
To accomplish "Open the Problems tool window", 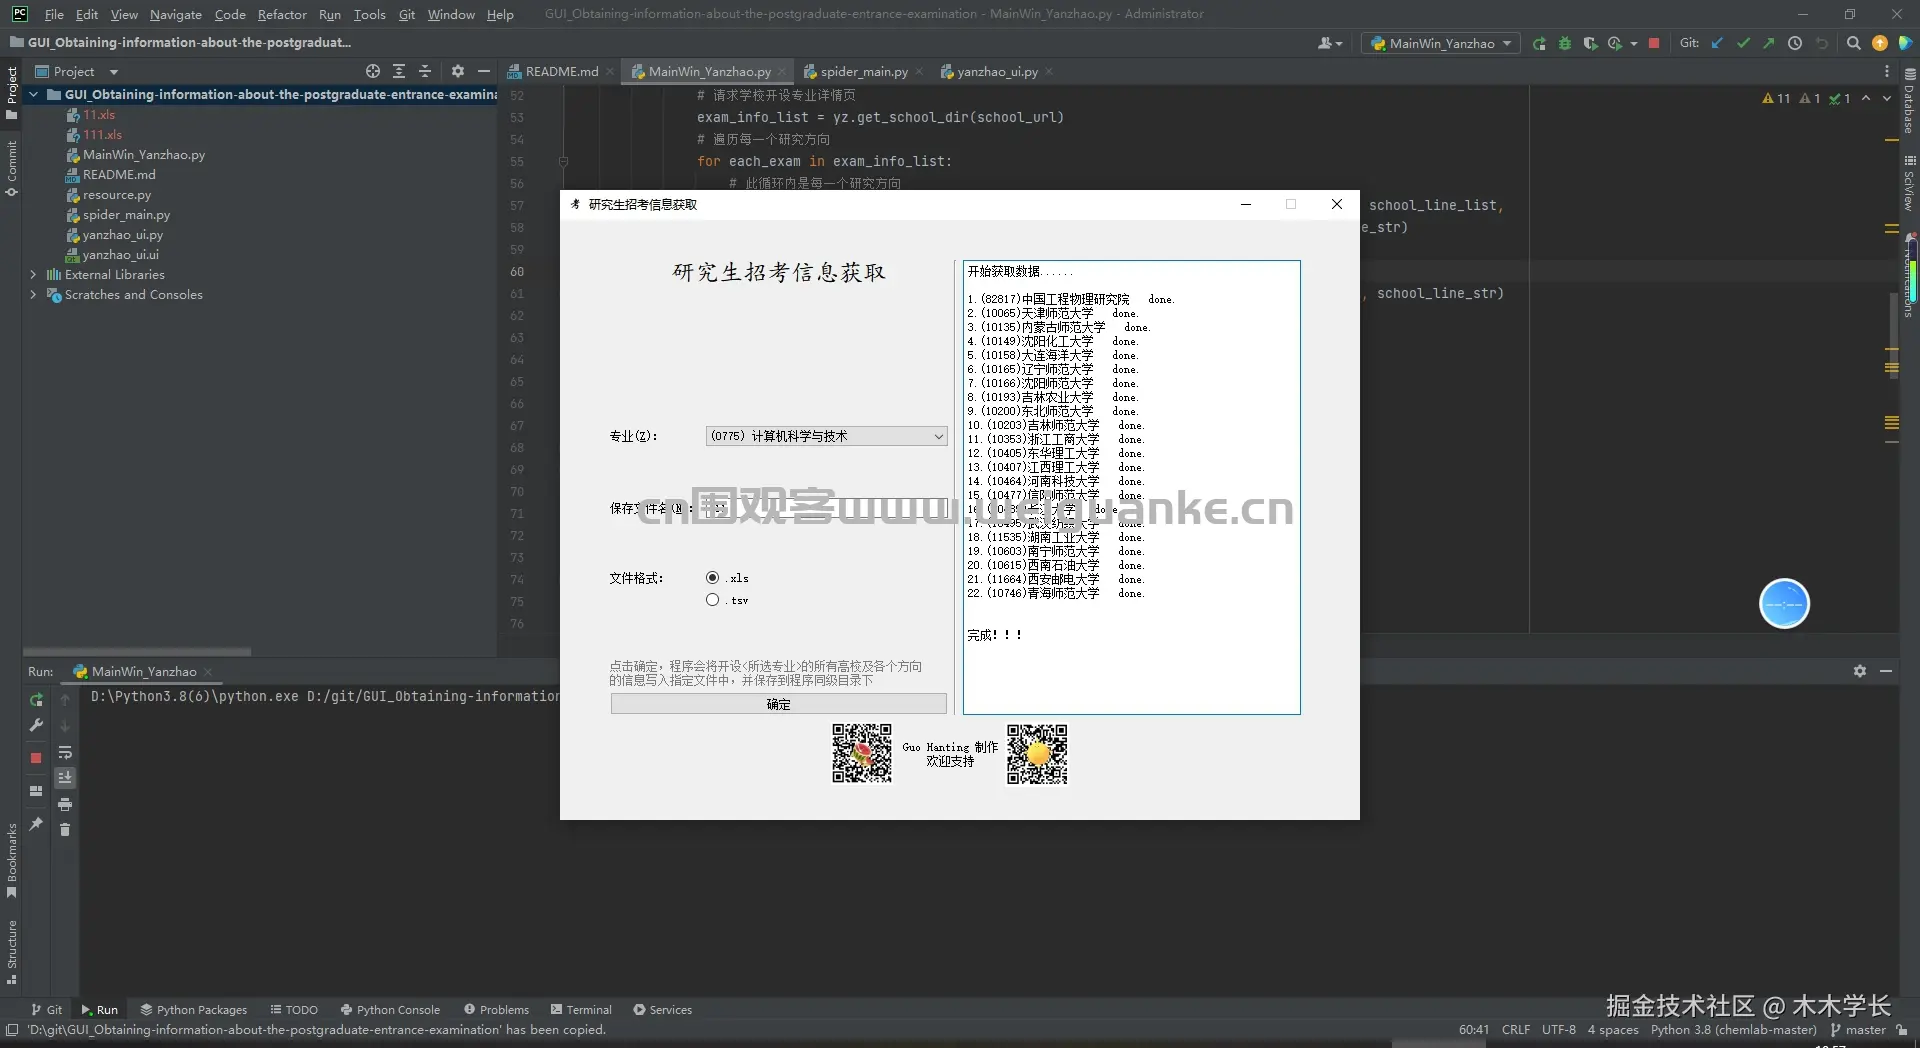I will click(496, 1010).
